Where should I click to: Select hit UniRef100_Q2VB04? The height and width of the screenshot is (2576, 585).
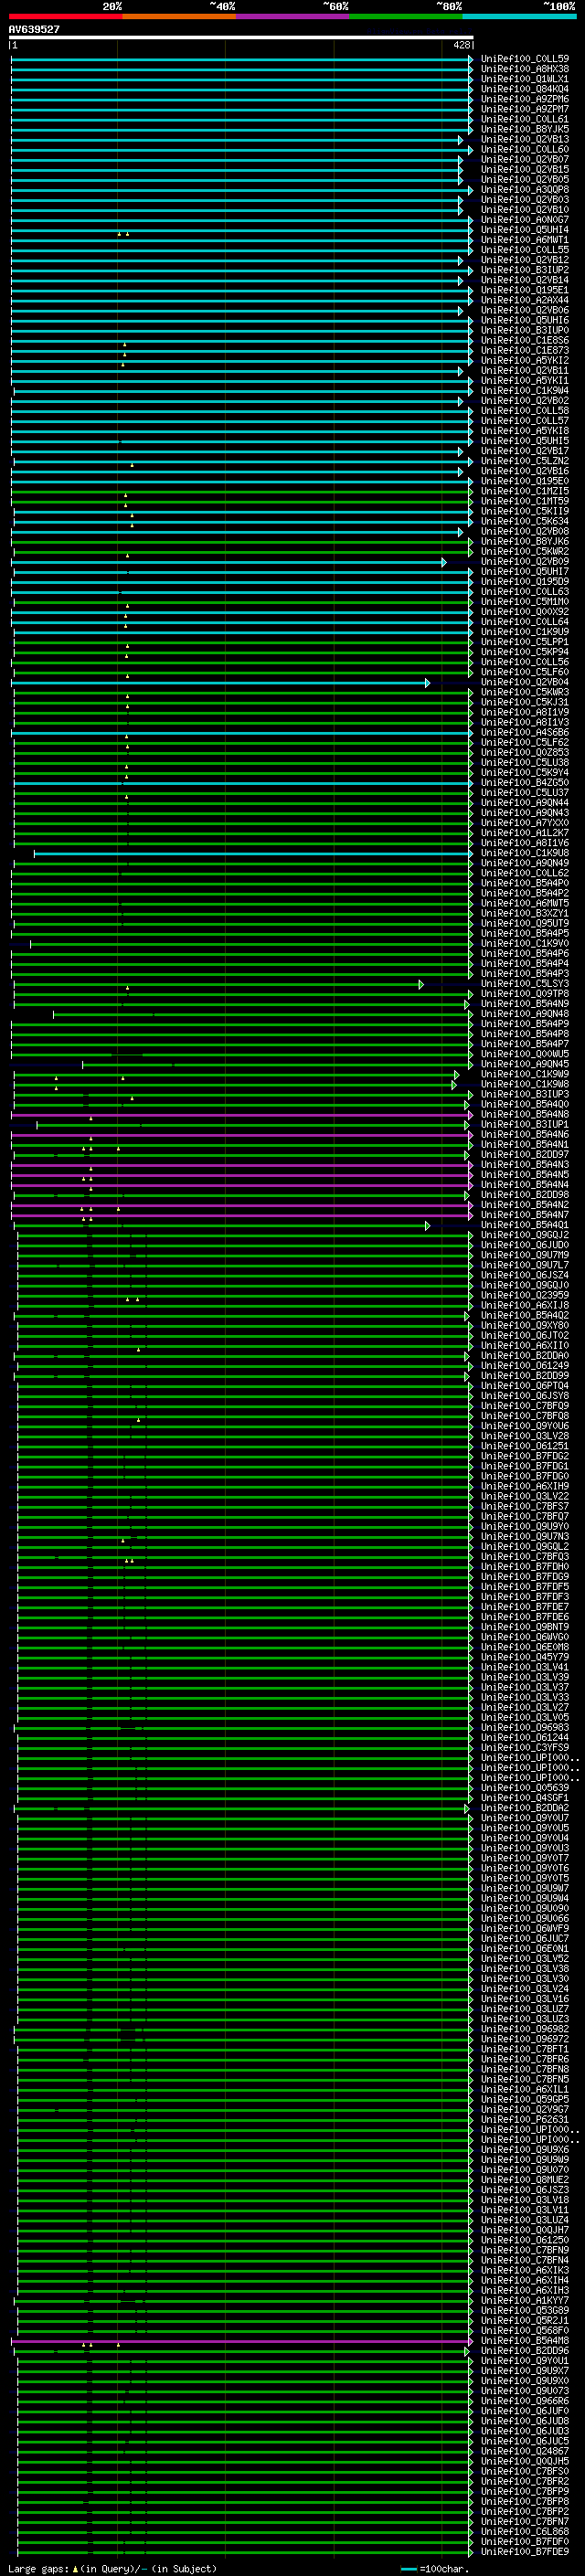525,682
